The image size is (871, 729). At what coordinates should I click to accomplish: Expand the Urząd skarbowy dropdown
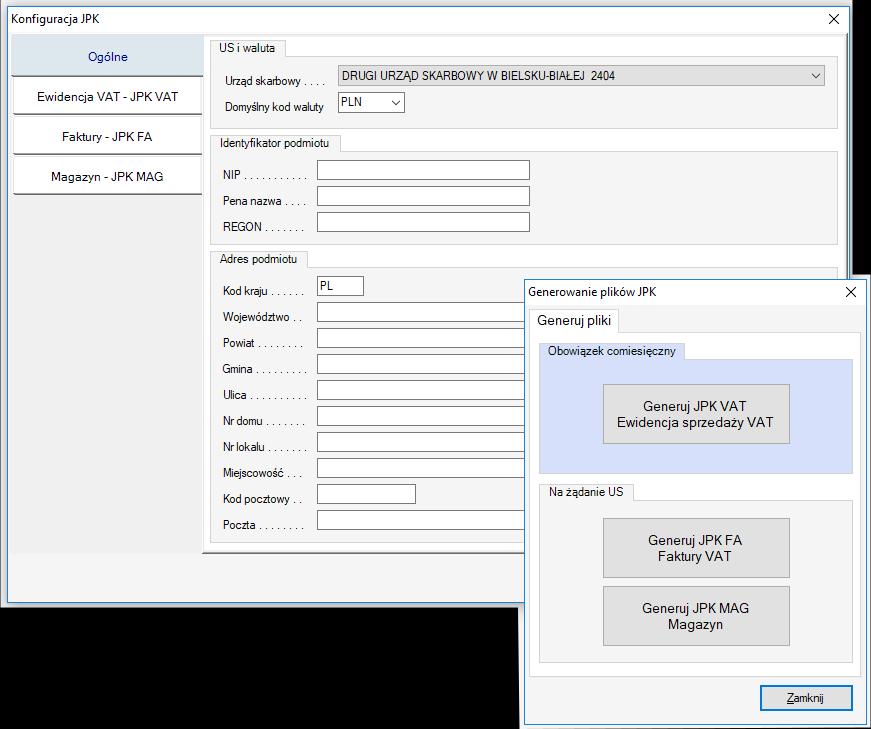[581, 76]
